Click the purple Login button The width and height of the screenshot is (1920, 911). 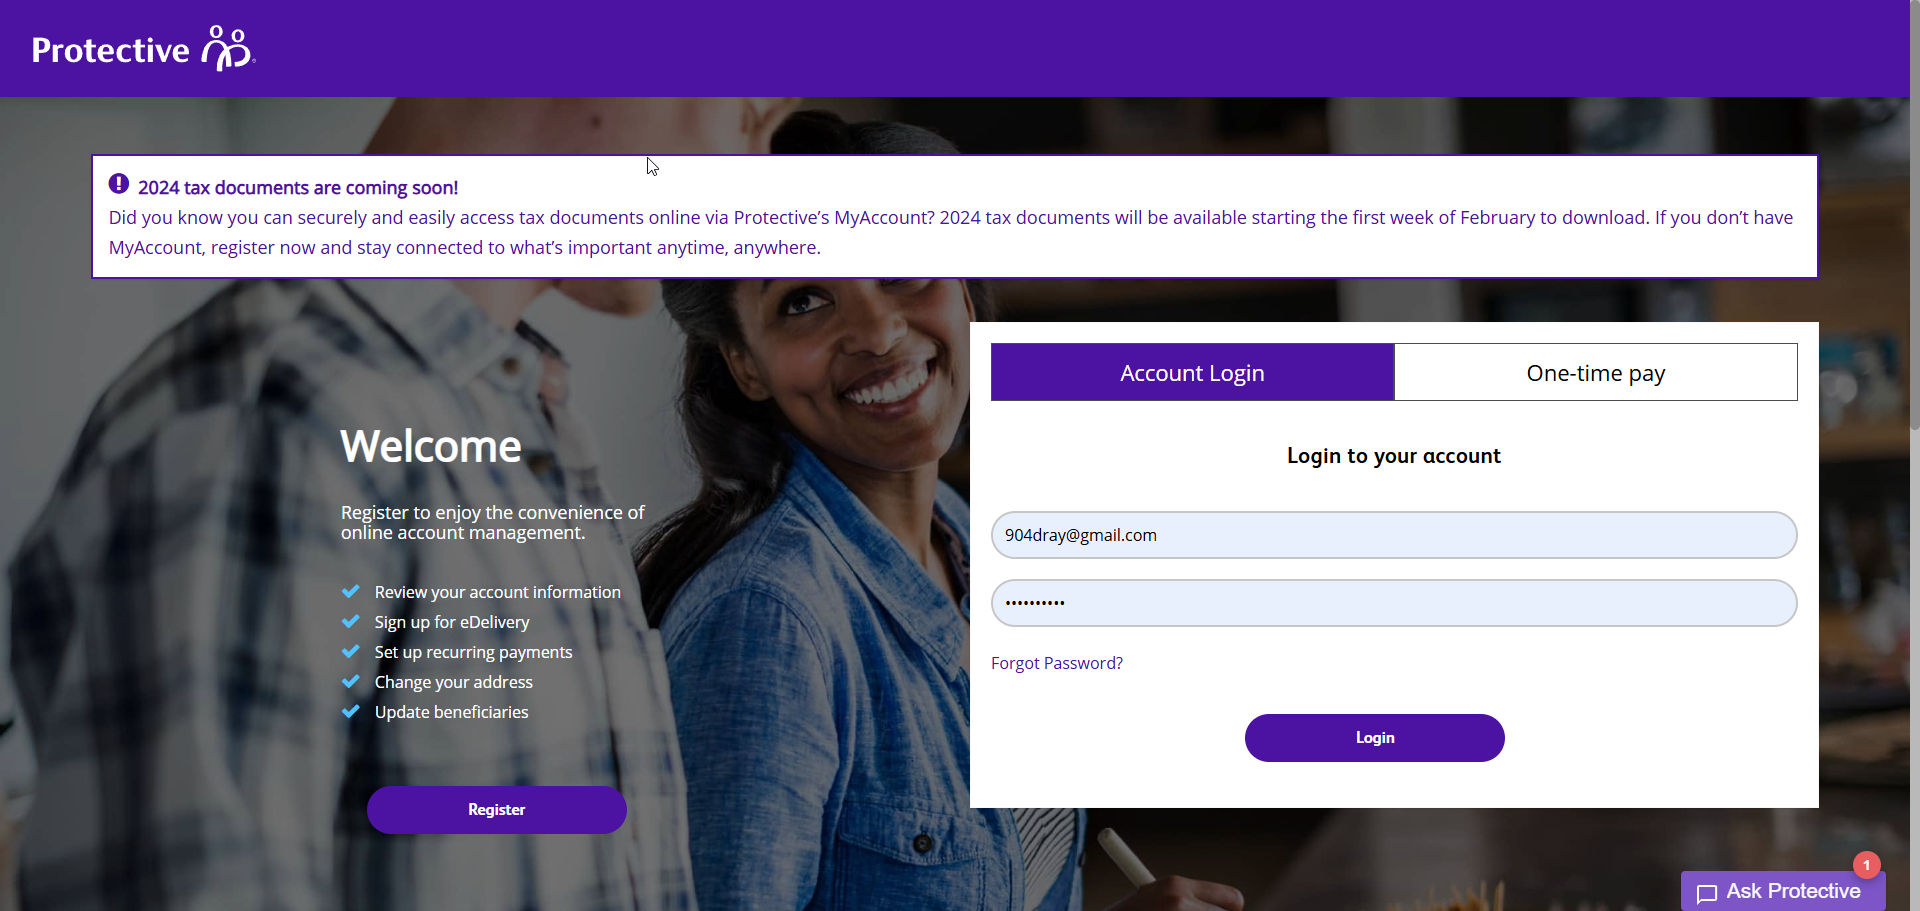pos(1374,738)
